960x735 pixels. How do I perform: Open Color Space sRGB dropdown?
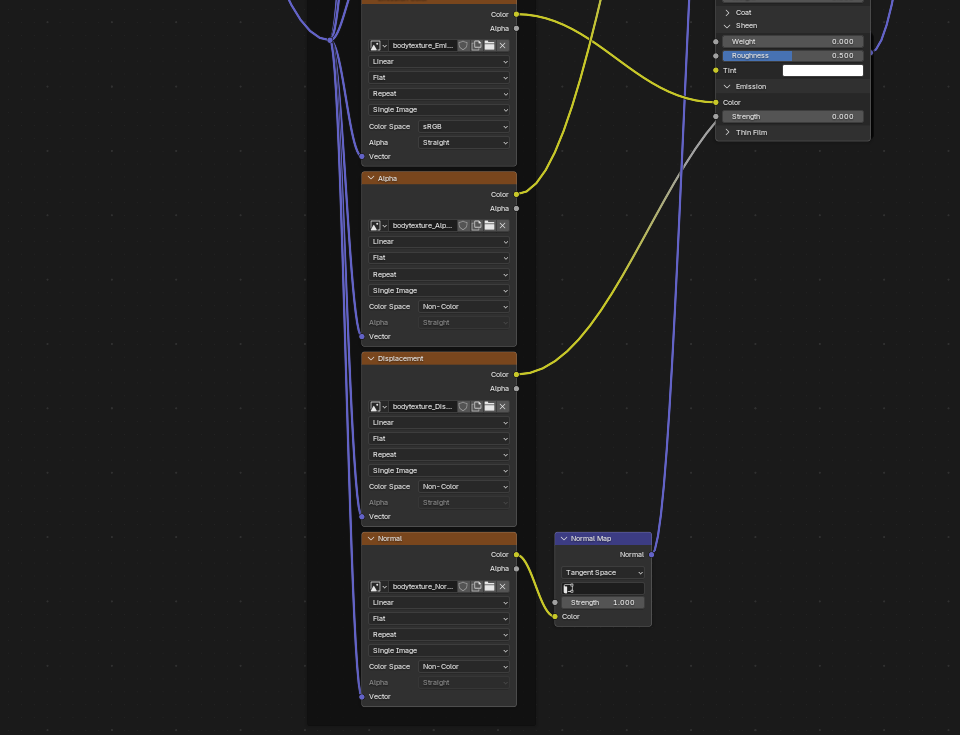pos(464,126)
